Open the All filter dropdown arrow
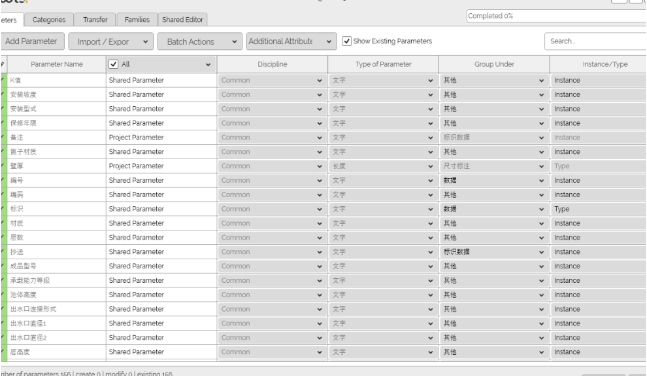Image resolution: width=647 pixels, height=376 pixels. click(x=208, y=65)
